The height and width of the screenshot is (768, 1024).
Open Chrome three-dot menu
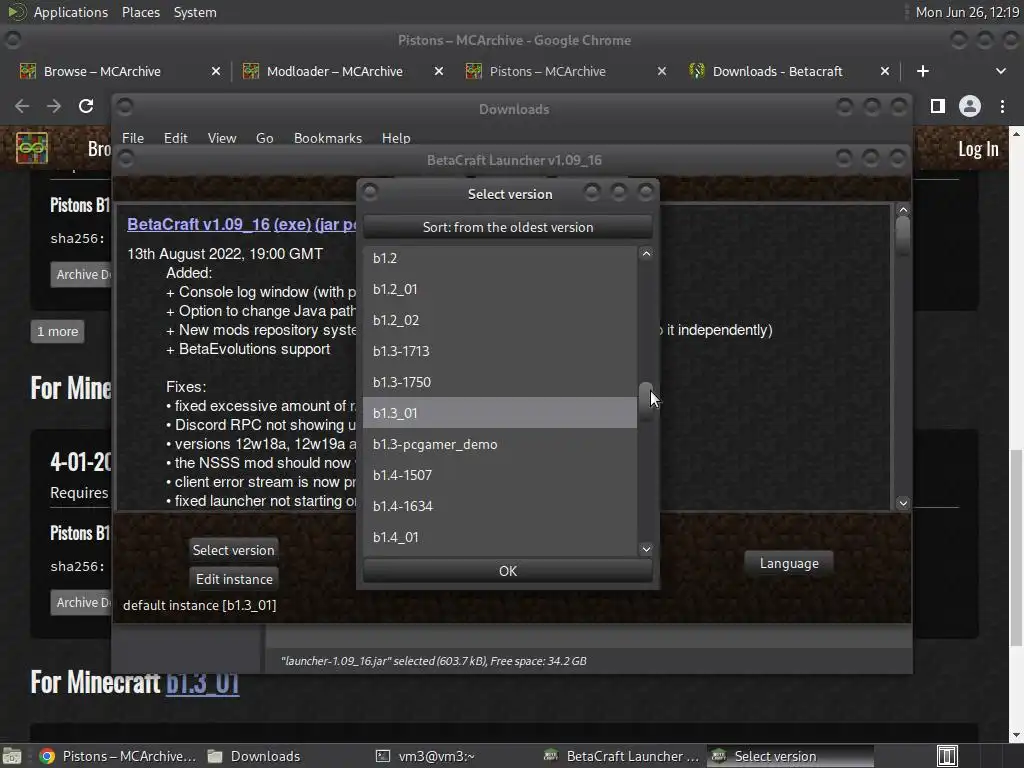tap(1002, 106)
